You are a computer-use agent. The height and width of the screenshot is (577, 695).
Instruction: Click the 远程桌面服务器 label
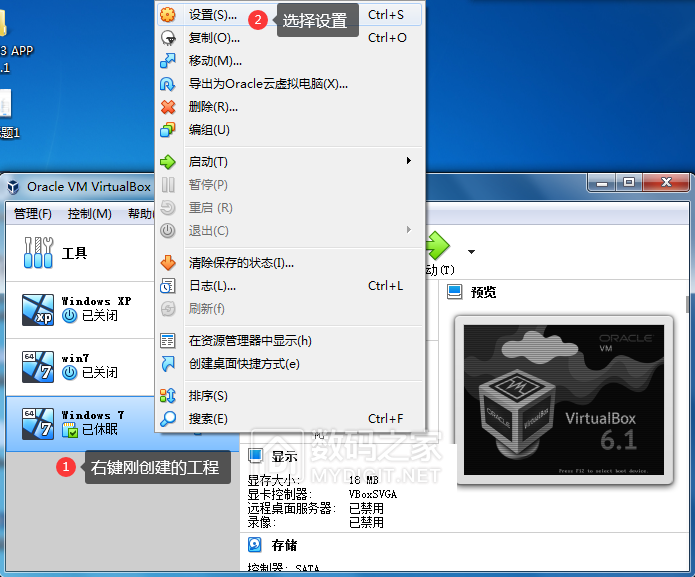coord(291,508)
